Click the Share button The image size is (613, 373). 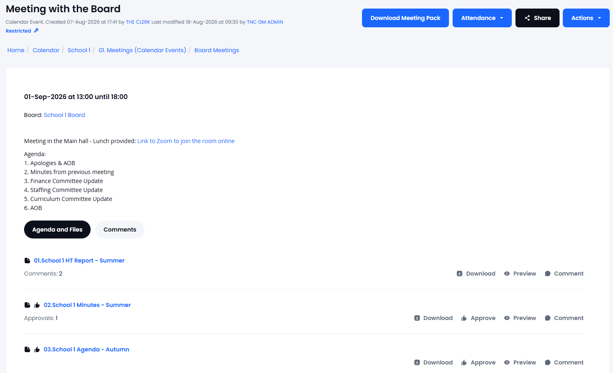537,18
